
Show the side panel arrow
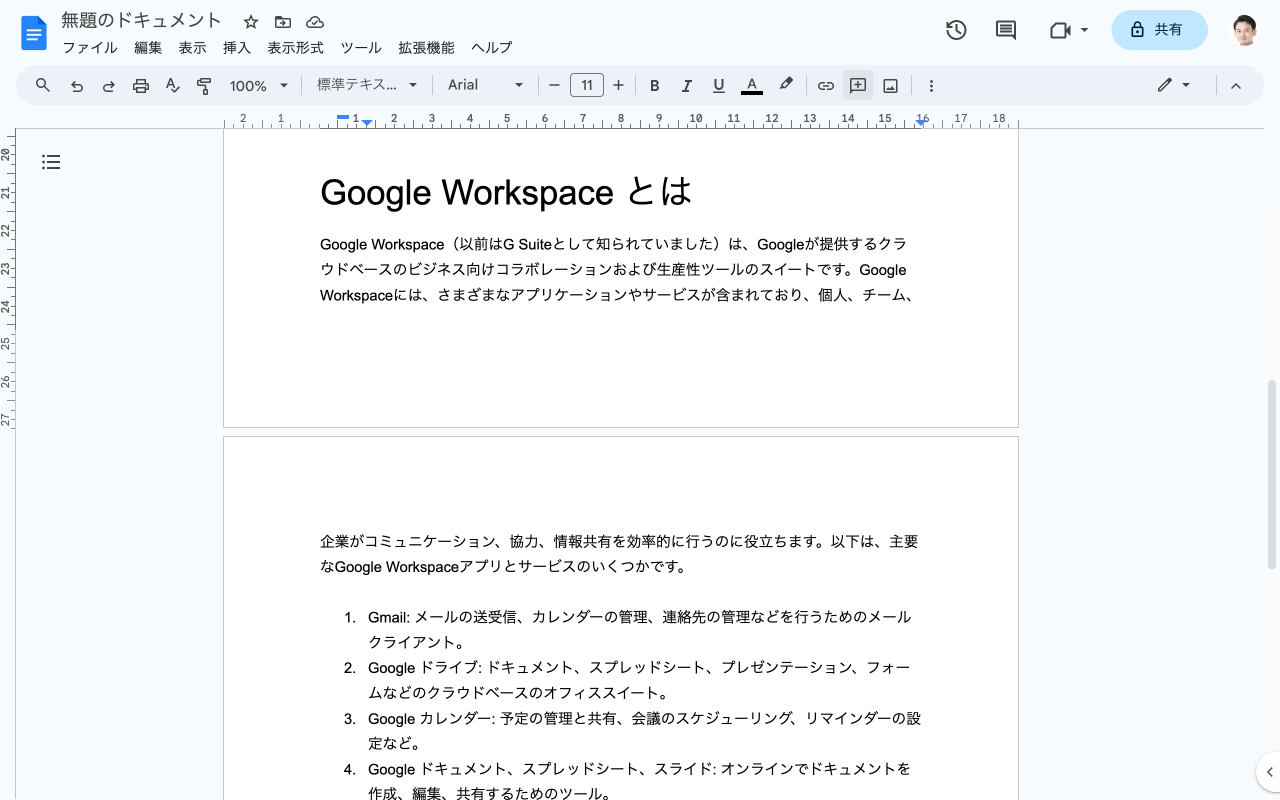pos(1268,772)
